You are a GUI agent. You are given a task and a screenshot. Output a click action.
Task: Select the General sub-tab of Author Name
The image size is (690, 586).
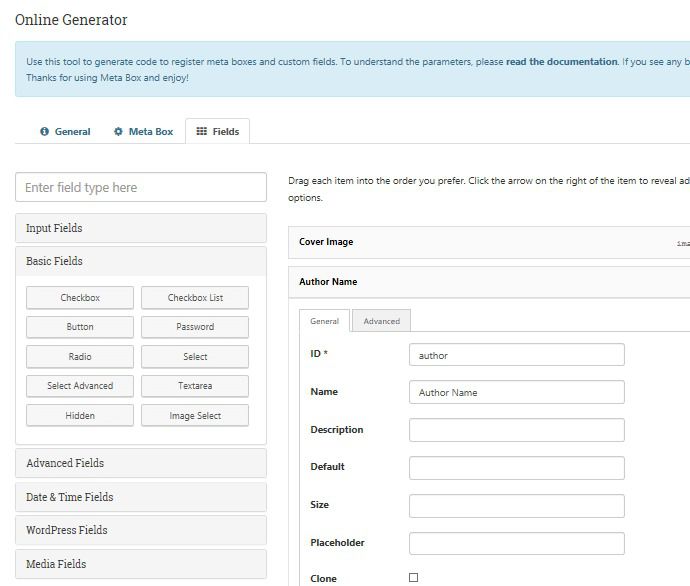click(324, 321)
